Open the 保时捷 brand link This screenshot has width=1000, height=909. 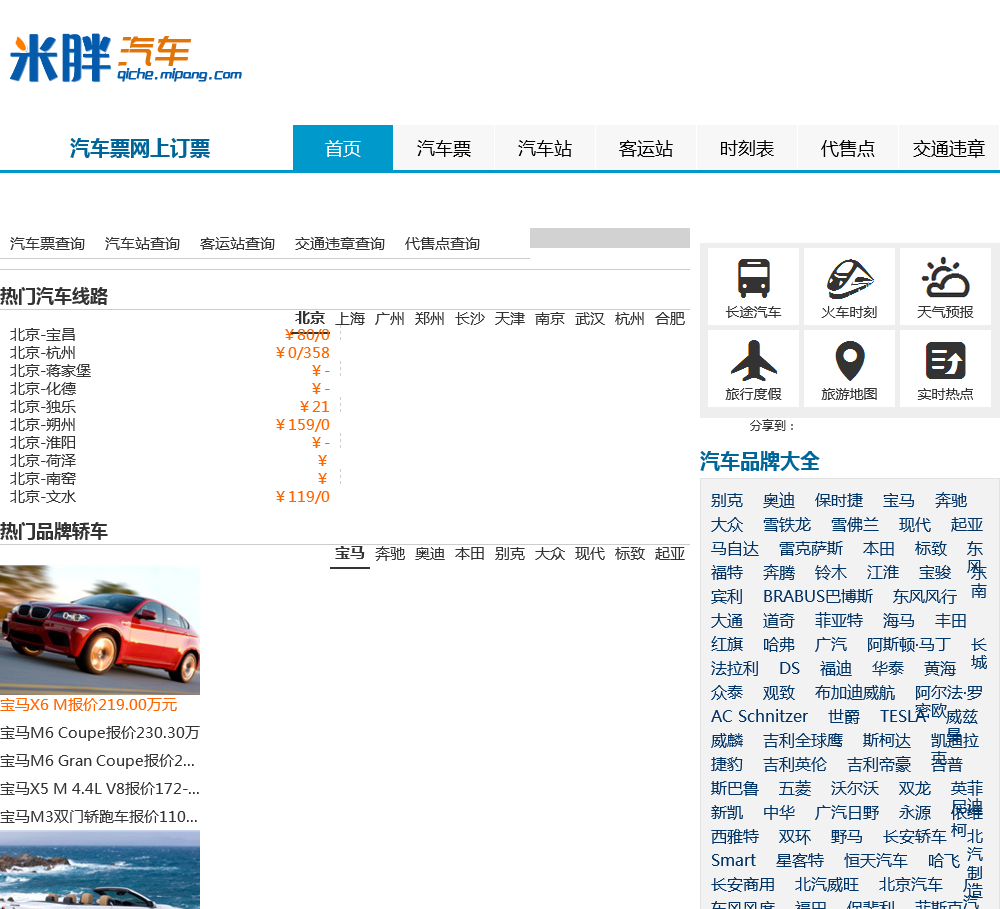point(839,501)
